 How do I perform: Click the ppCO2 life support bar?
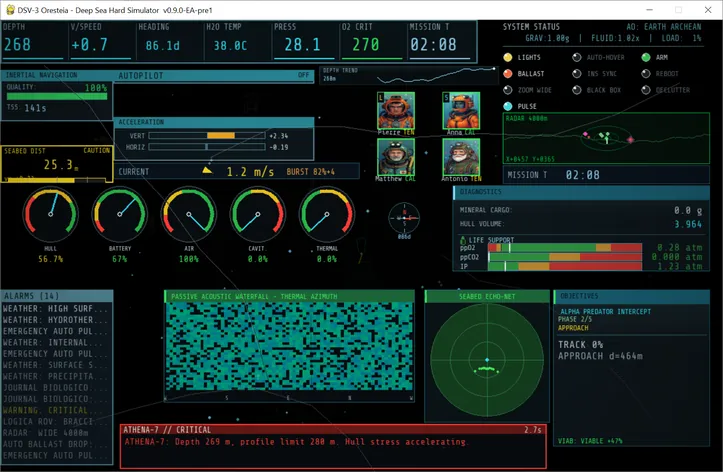565,257
